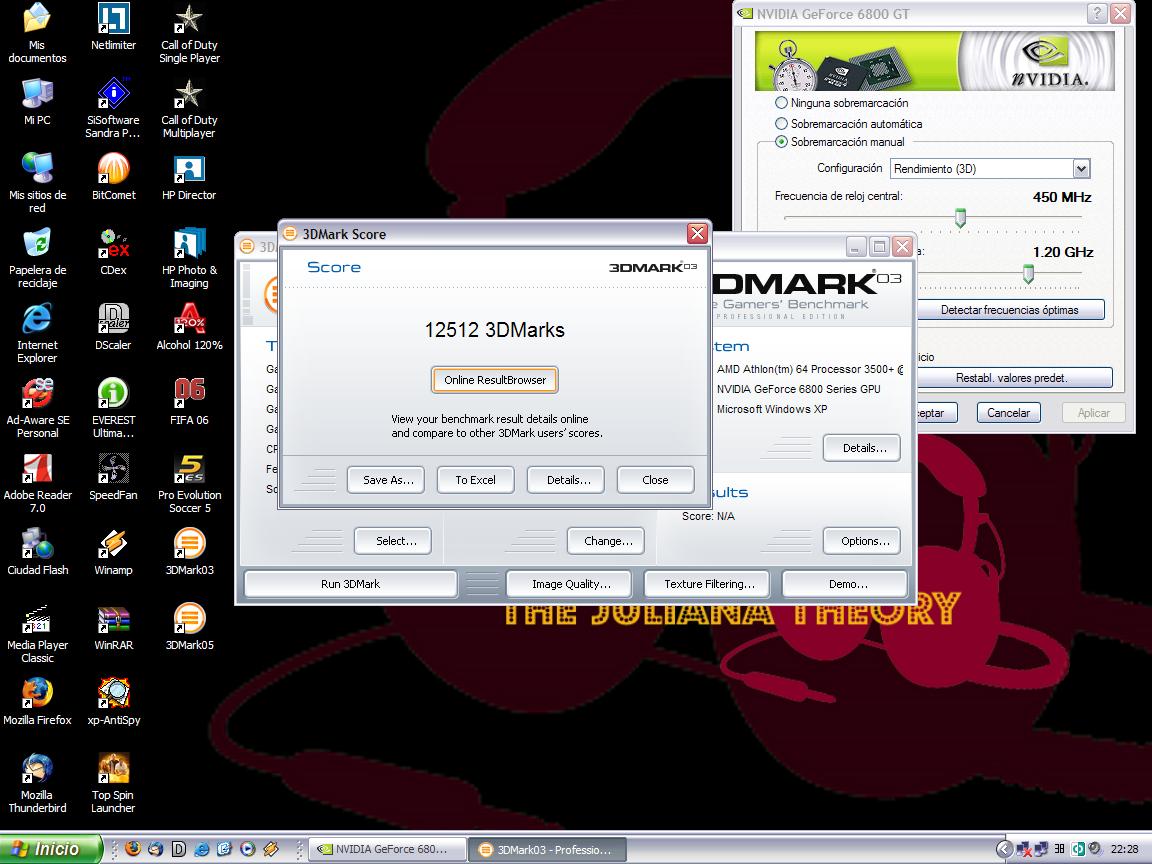
Task: Switch to 3DMark03 taskbar item
Action: [x=547, y=849]
